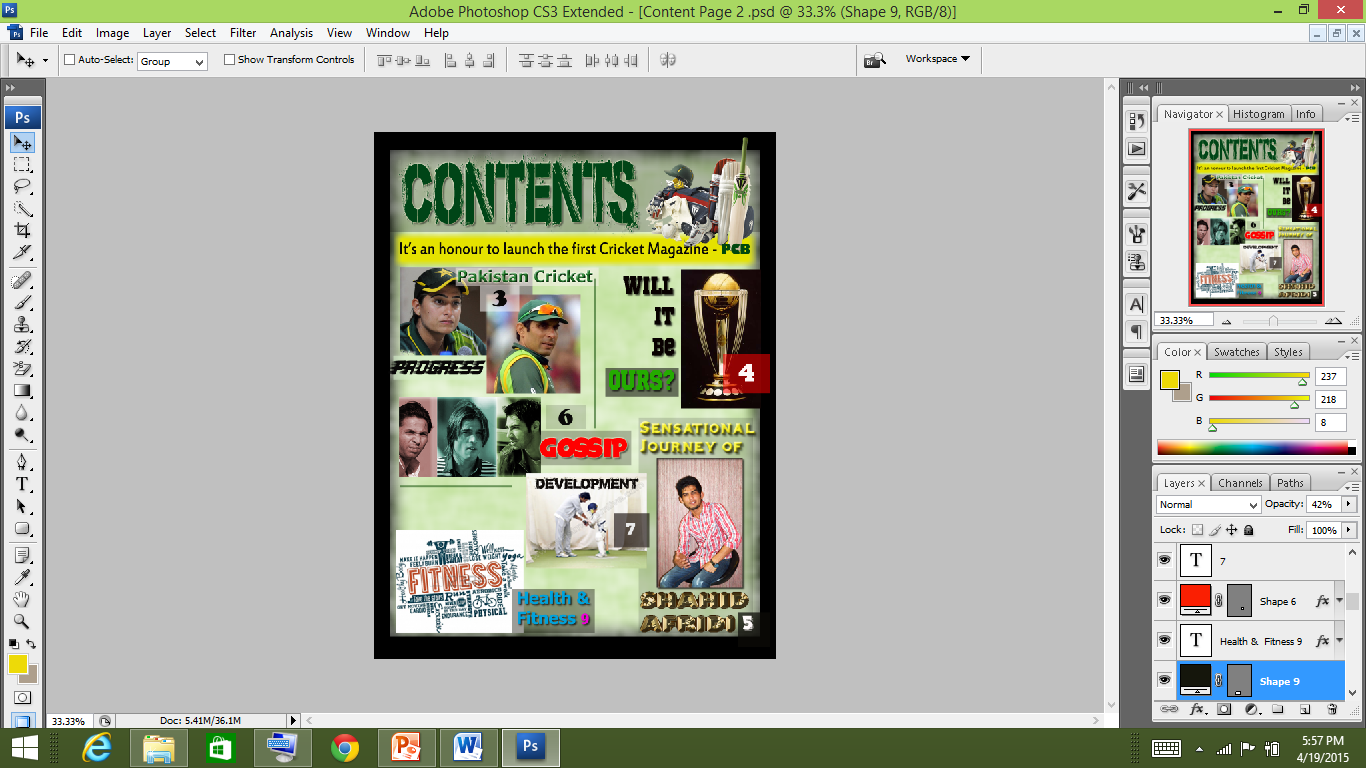The height and width of the screenshot is (768, 1366).
Task: Enable the Auto-Select checkbox
Action: (x=70, y=60)
